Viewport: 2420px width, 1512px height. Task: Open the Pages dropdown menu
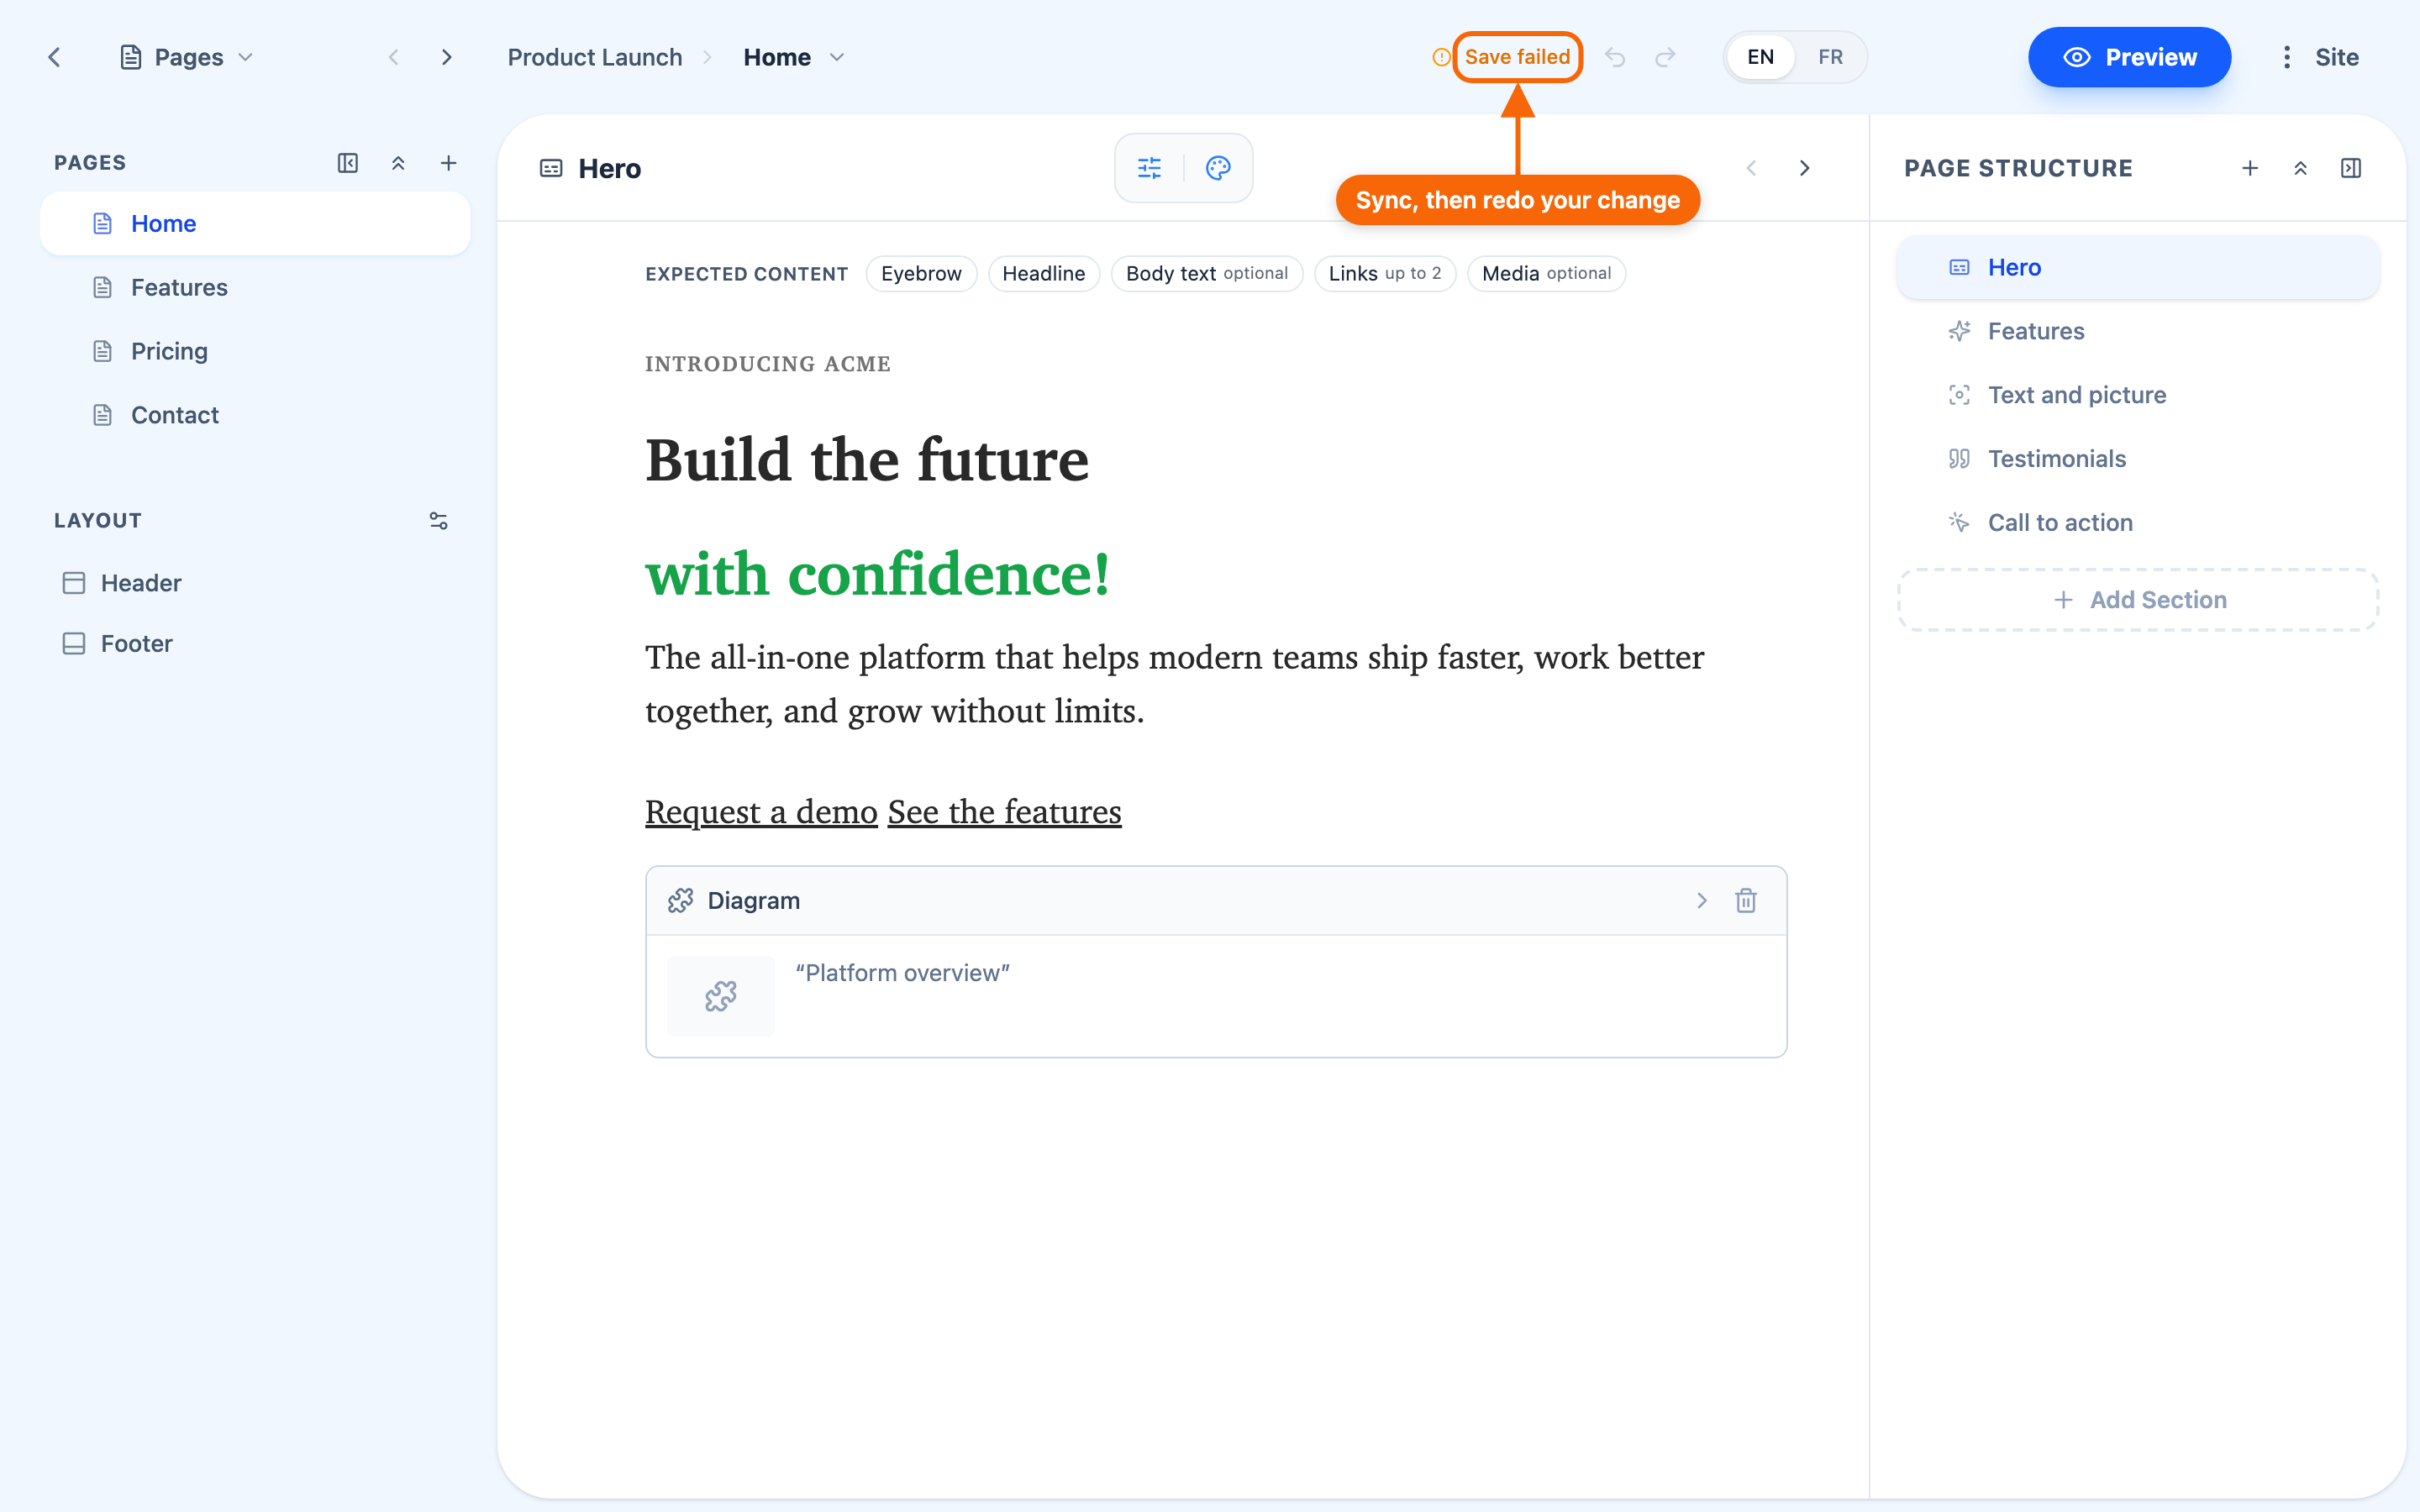[187, 57]
